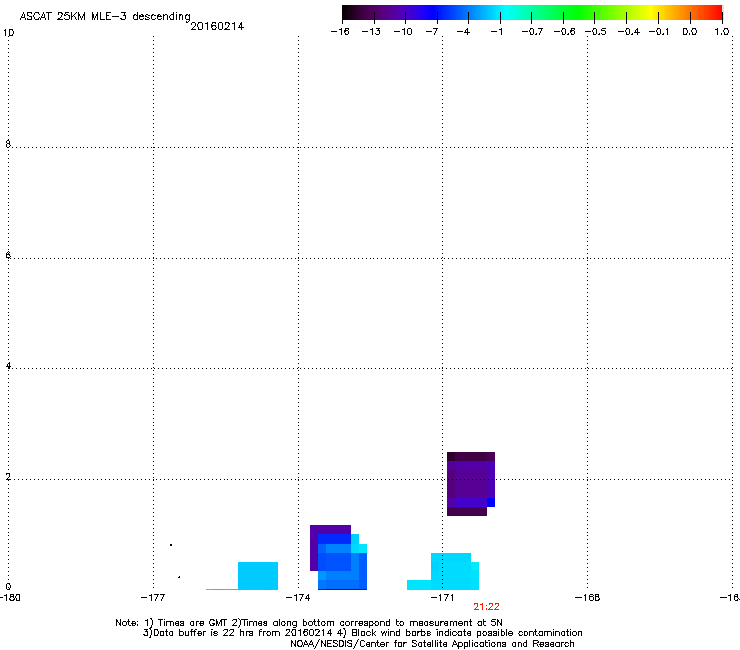740x650 pixels.
Task: Click the -16 colorbar tick label
Action: [x=340, y=32]
